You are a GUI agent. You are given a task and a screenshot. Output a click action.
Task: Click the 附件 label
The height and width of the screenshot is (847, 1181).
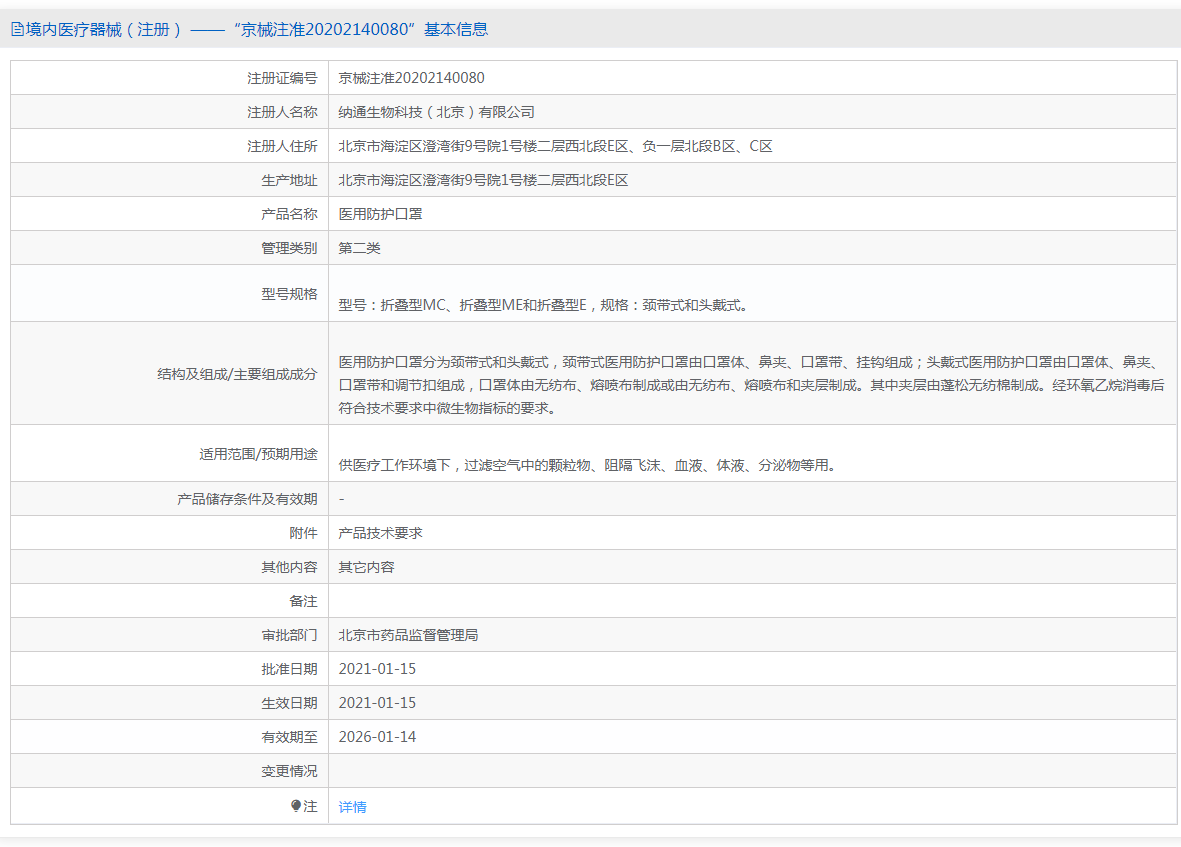pos(304,533)
